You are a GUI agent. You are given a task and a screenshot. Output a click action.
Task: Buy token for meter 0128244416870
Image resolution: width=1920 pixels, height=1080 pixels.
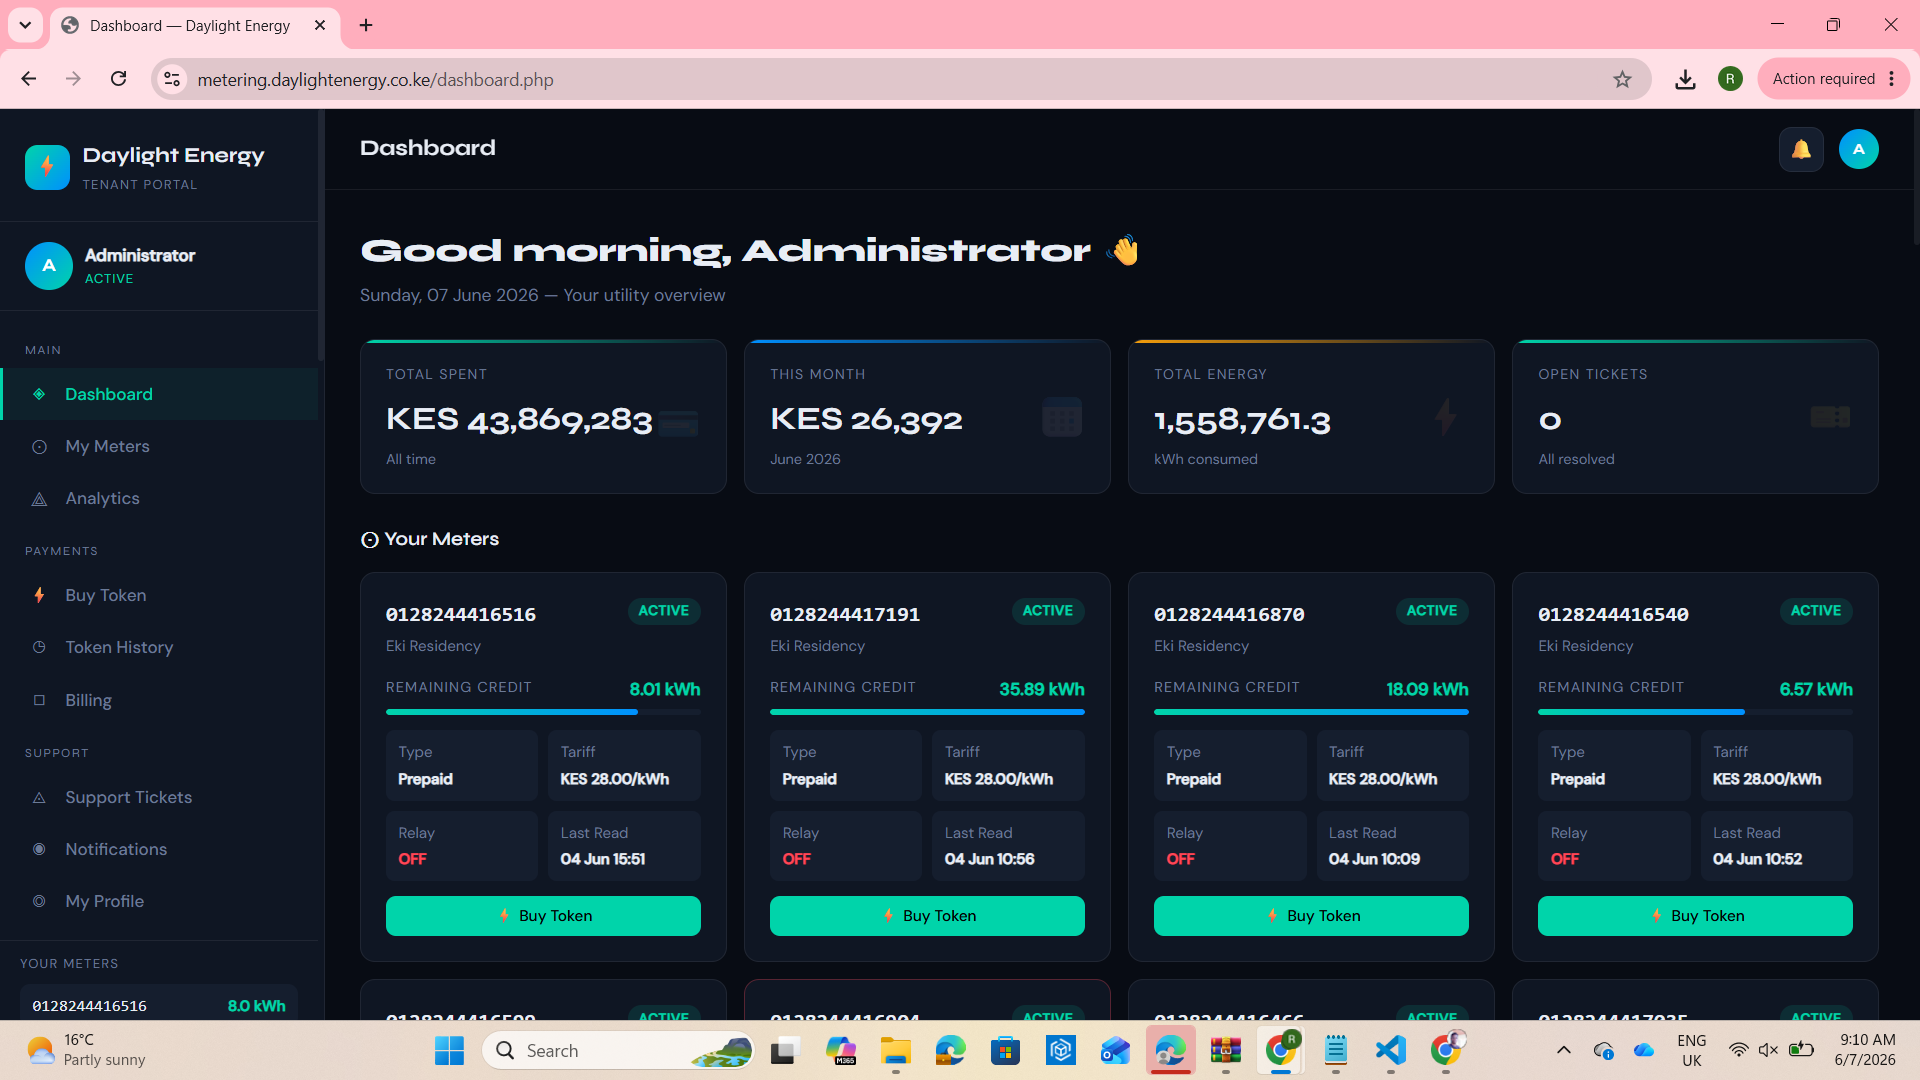pyautogui.click(x=1311, y=916)
